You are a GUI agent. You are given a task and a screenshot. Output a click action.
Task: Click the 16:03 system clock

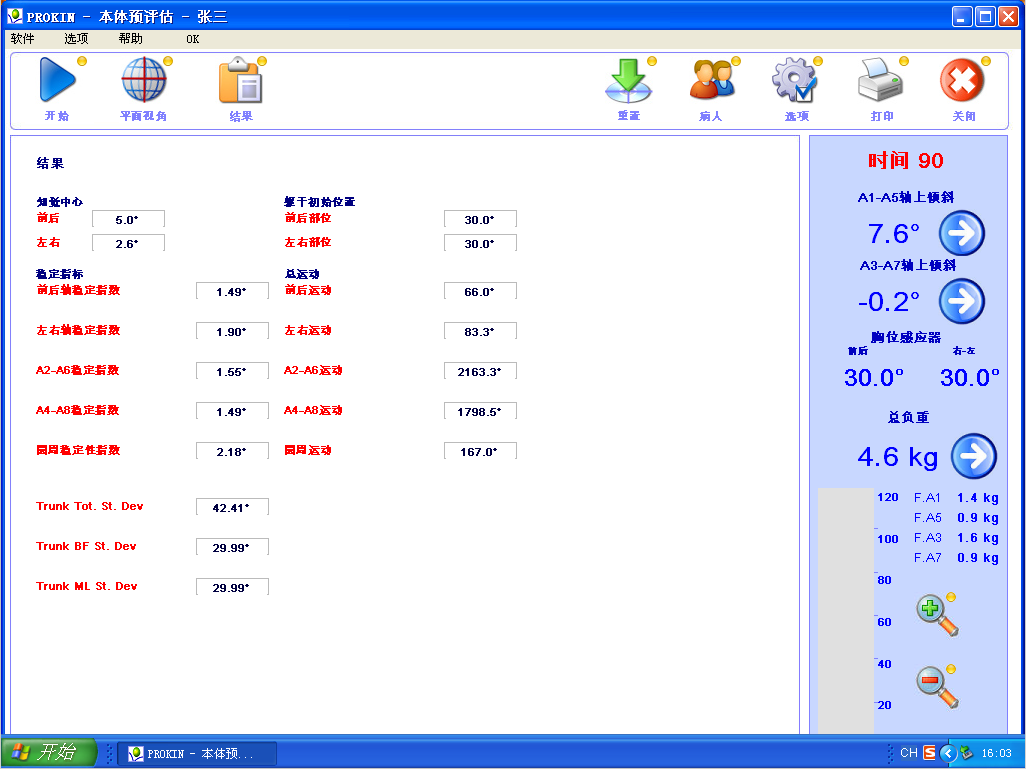(996, 753)
